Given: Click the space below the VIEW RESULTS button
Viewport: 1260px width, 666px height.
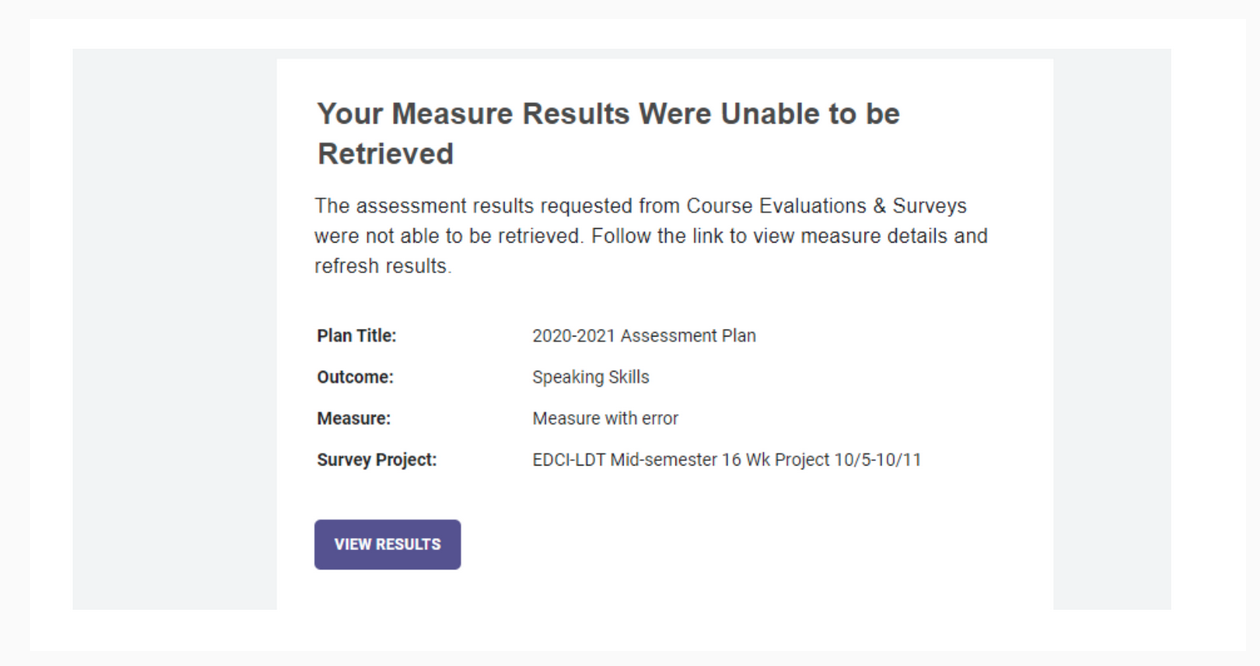Looking at the screenshot, I should pos(600,590).
